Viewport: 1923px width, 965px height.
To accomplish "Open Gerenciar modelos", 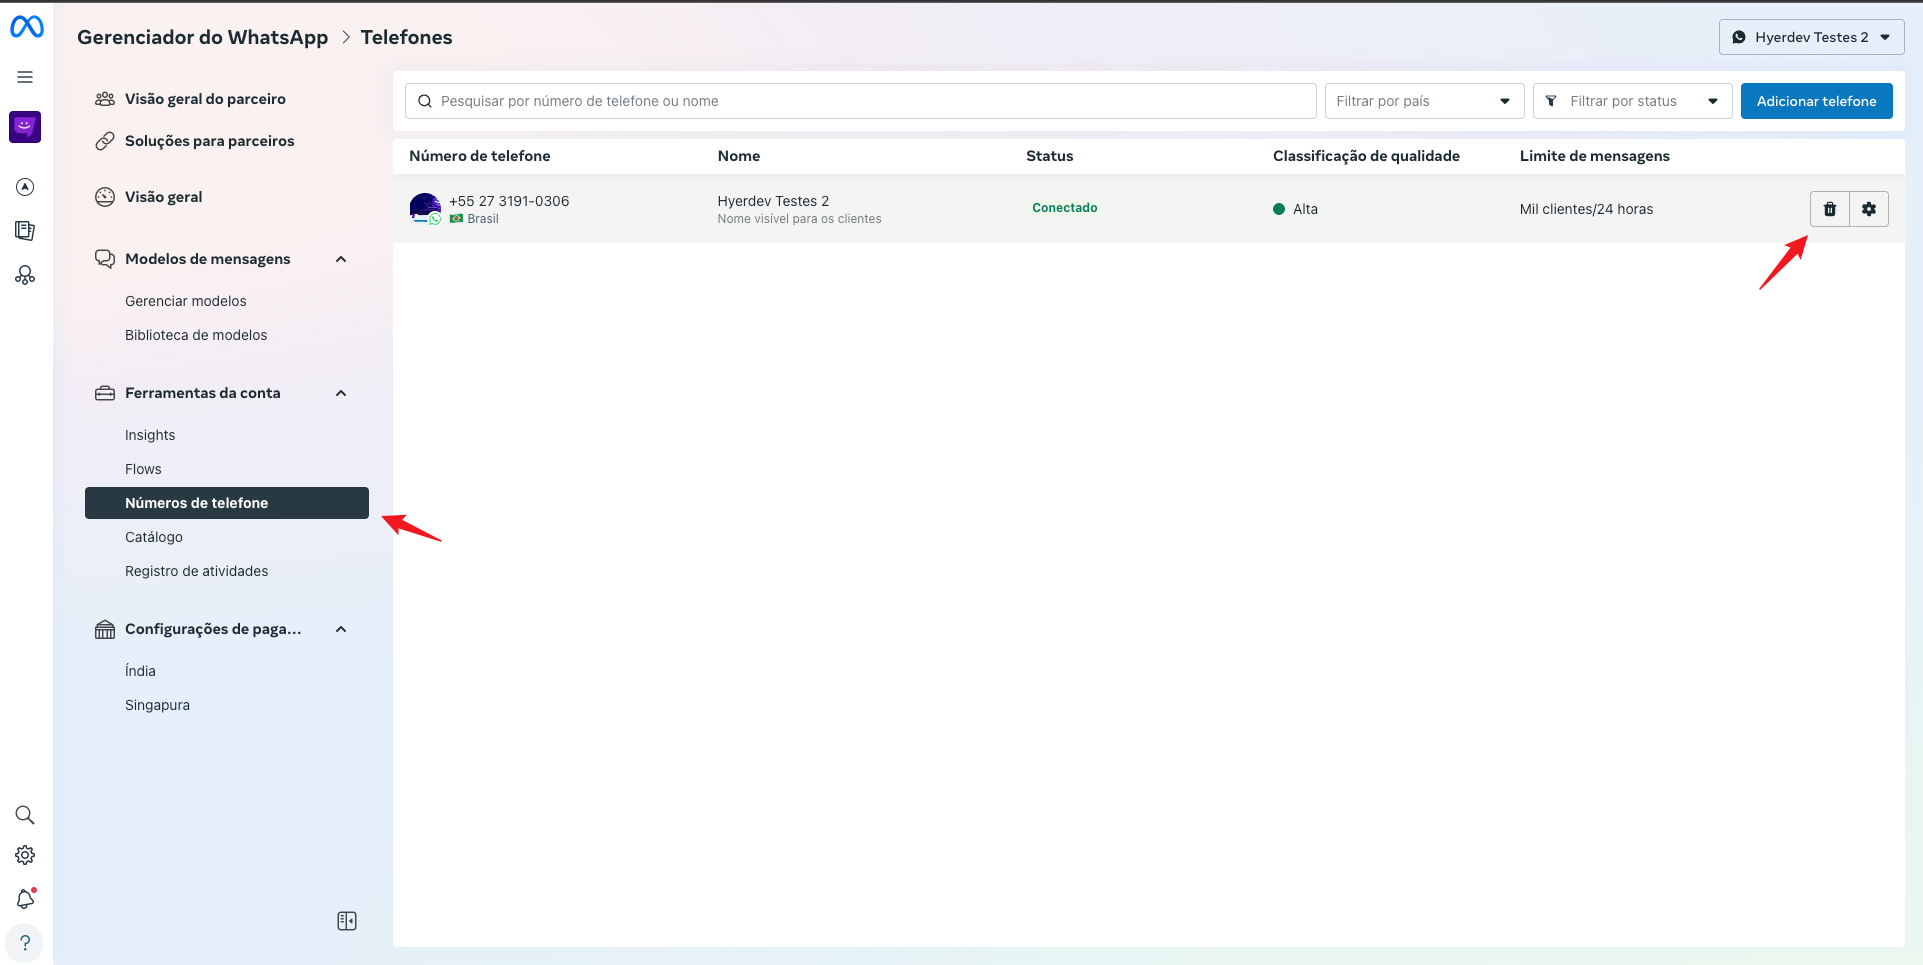I will [x=185, y=301].
